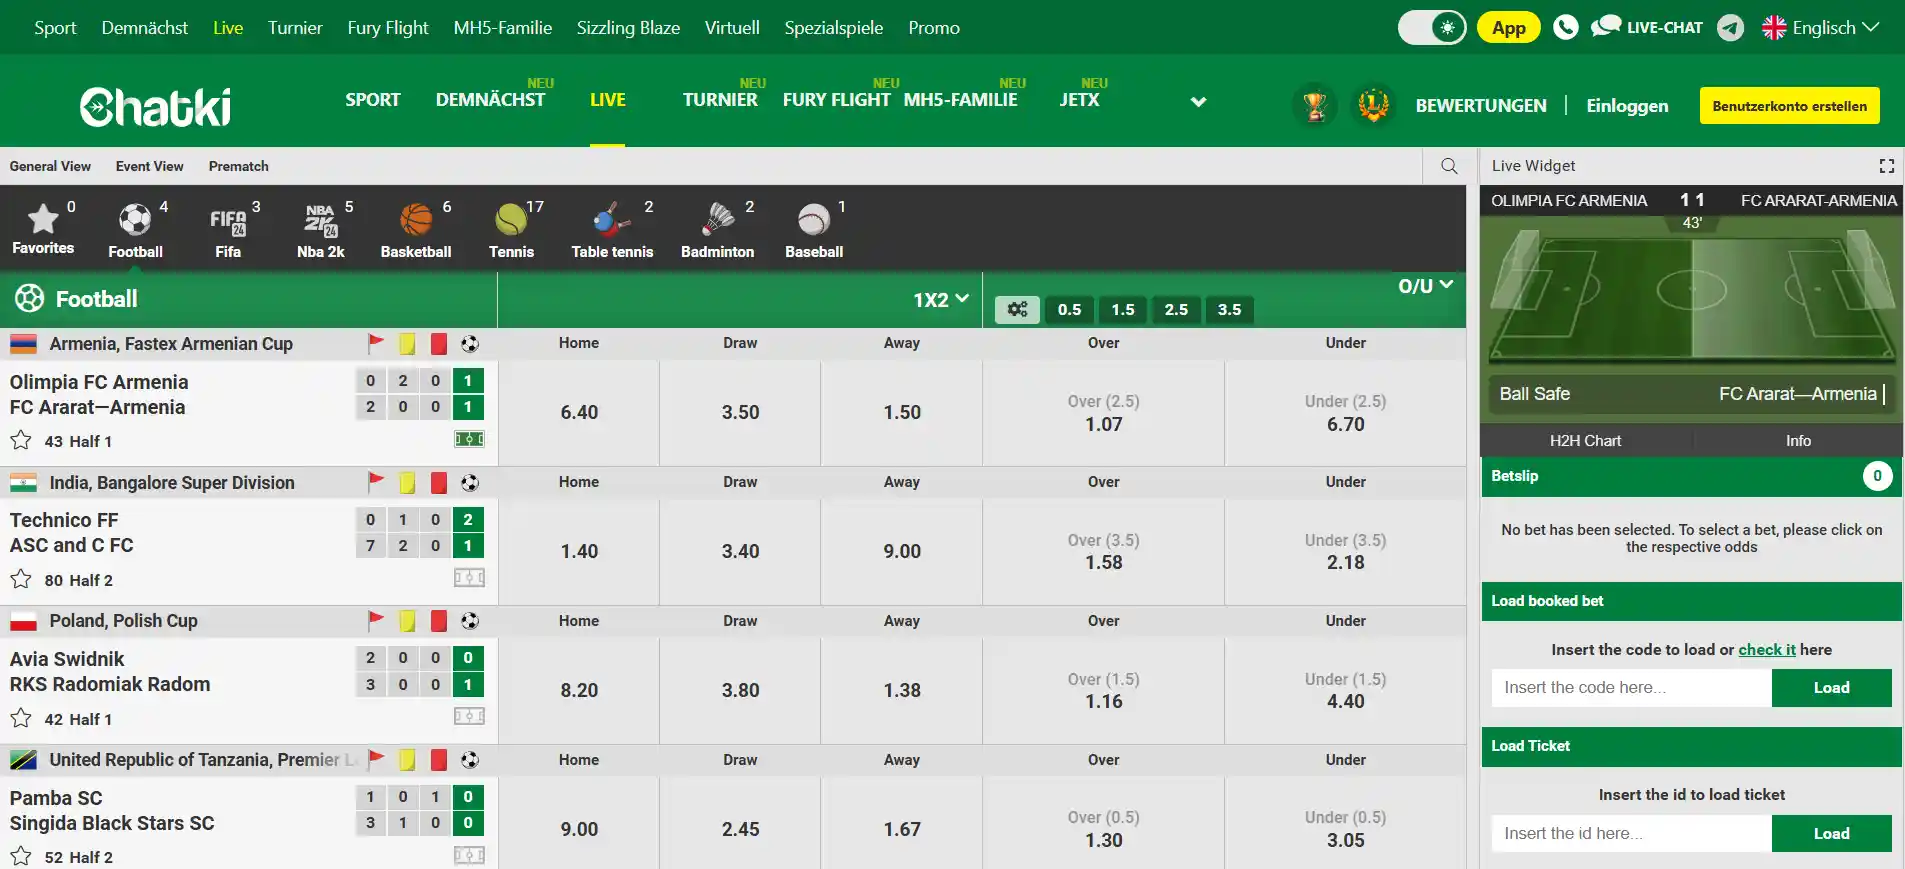Click the phone call icon
1905x869 pixels.
click(1566, 27)
